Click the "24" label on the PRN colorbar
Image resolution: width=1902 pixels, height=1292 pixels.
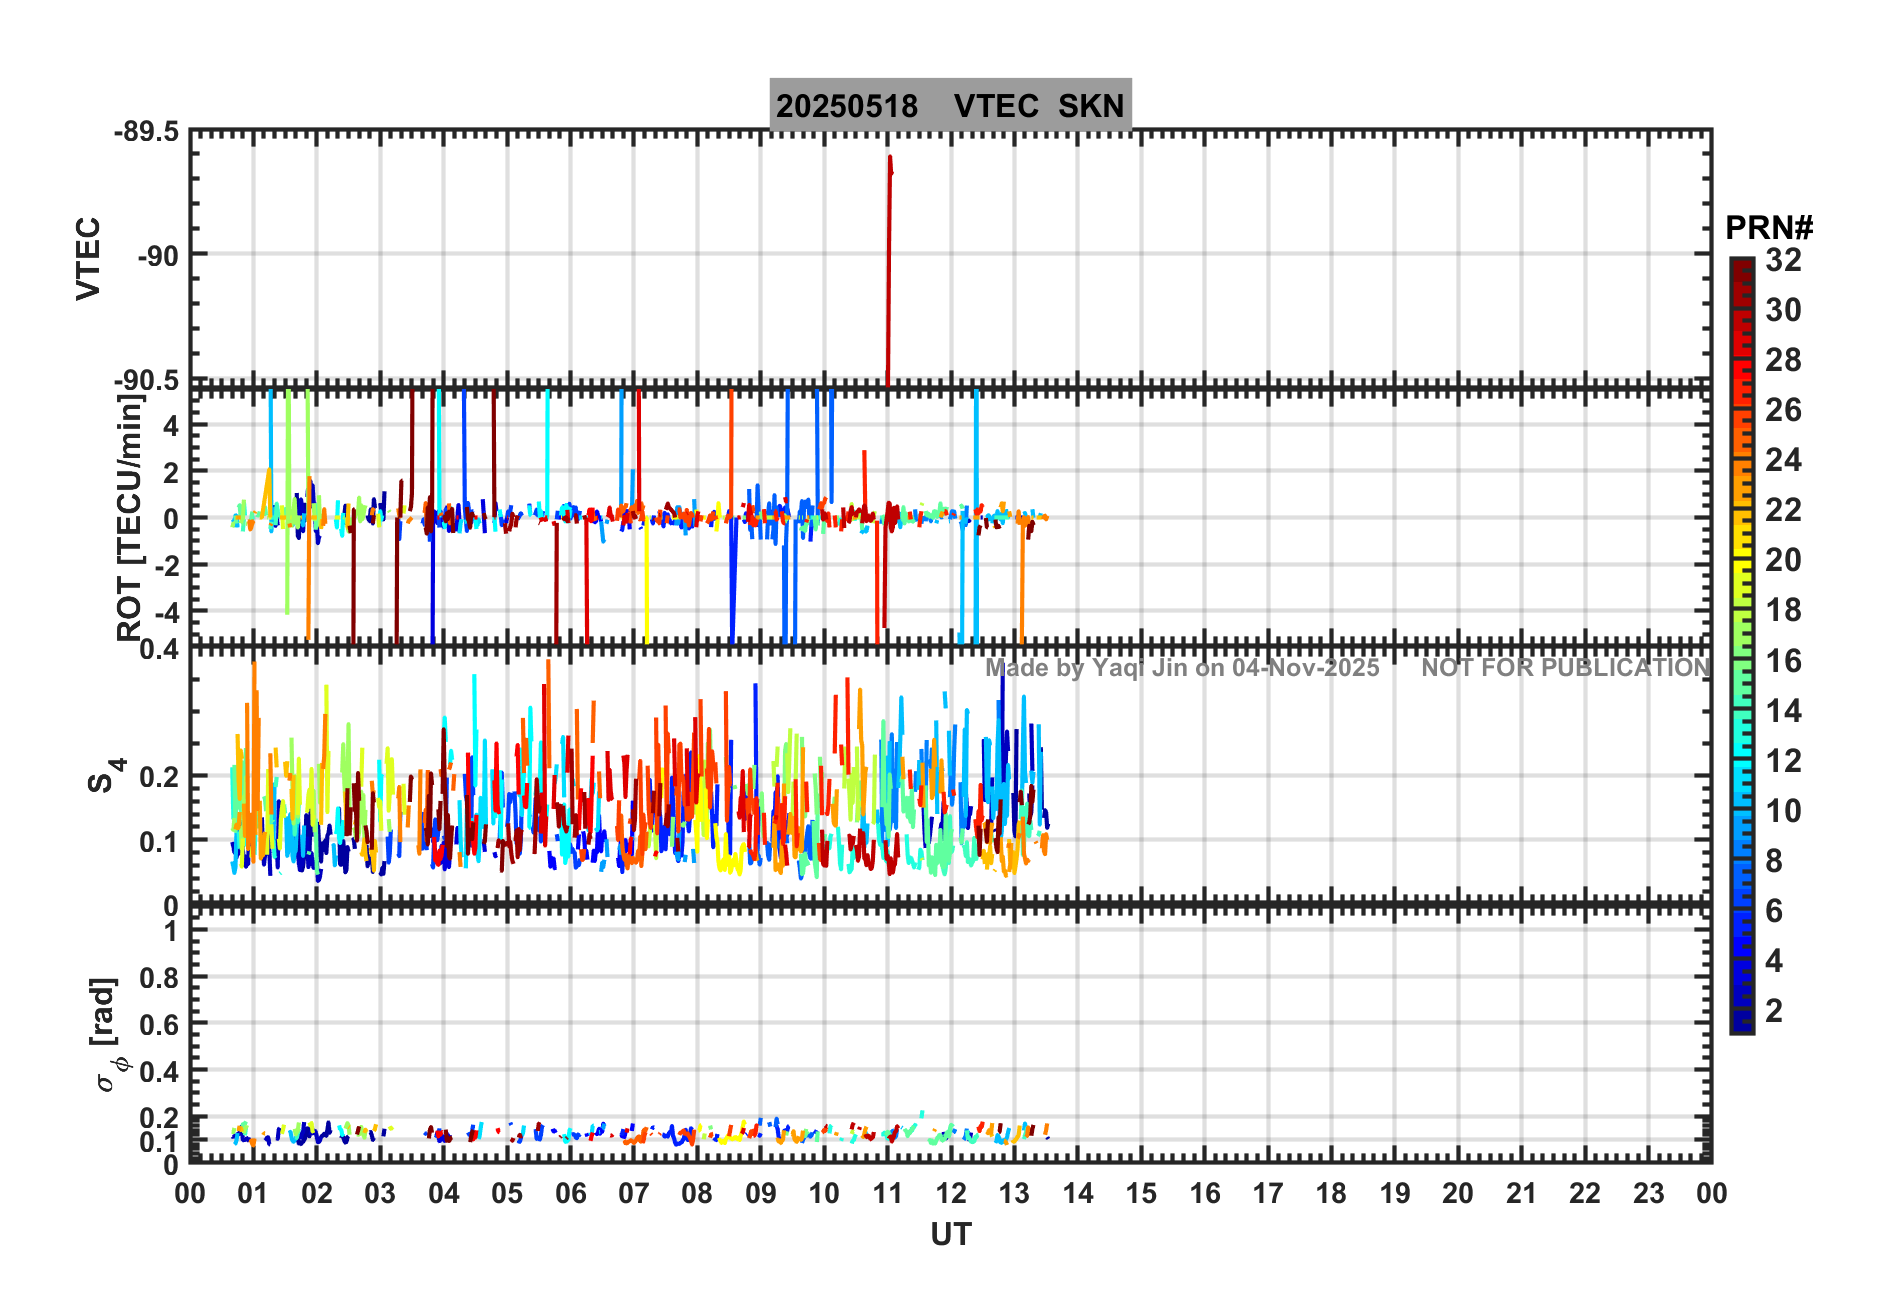(1783, 460)
